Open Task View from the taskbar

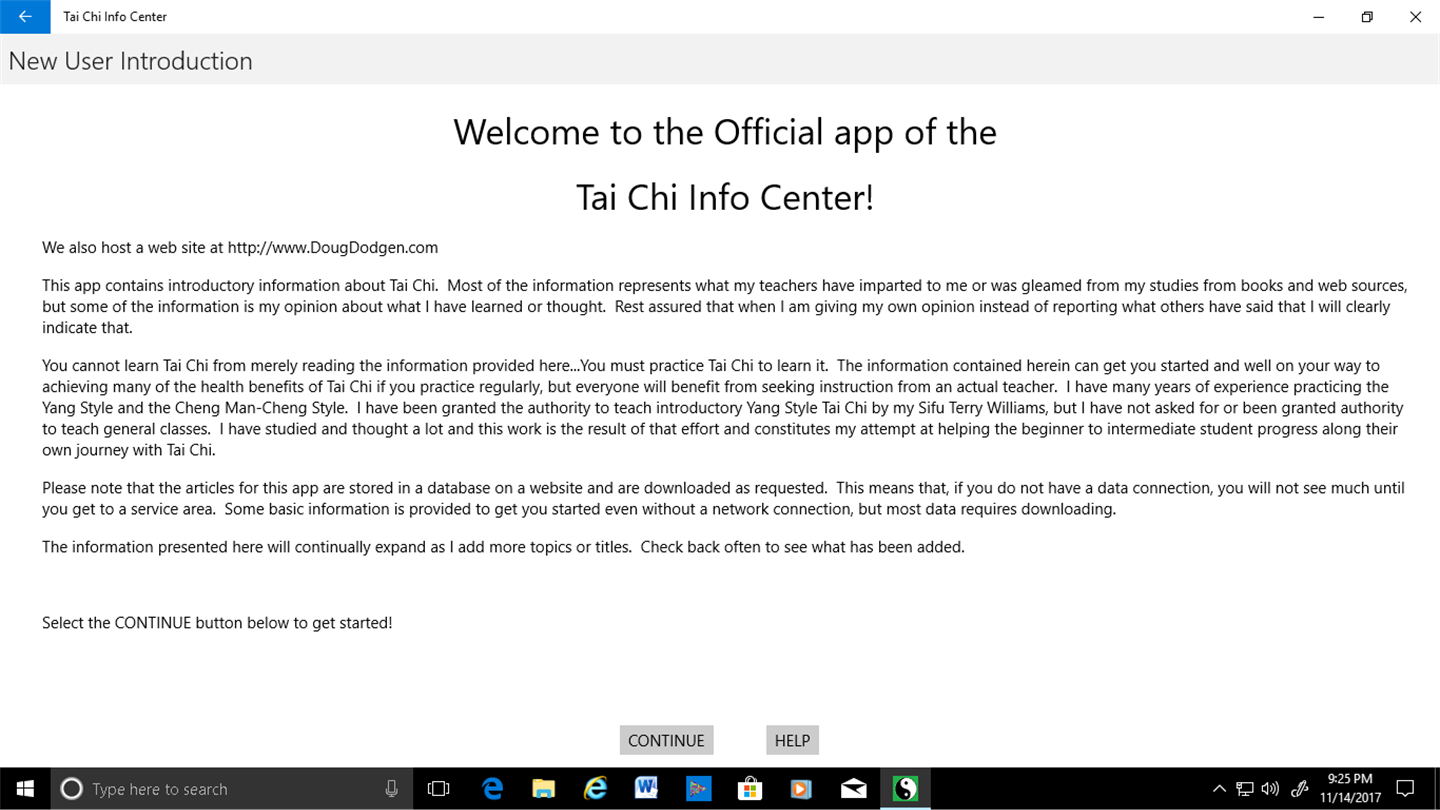(438, 789)
